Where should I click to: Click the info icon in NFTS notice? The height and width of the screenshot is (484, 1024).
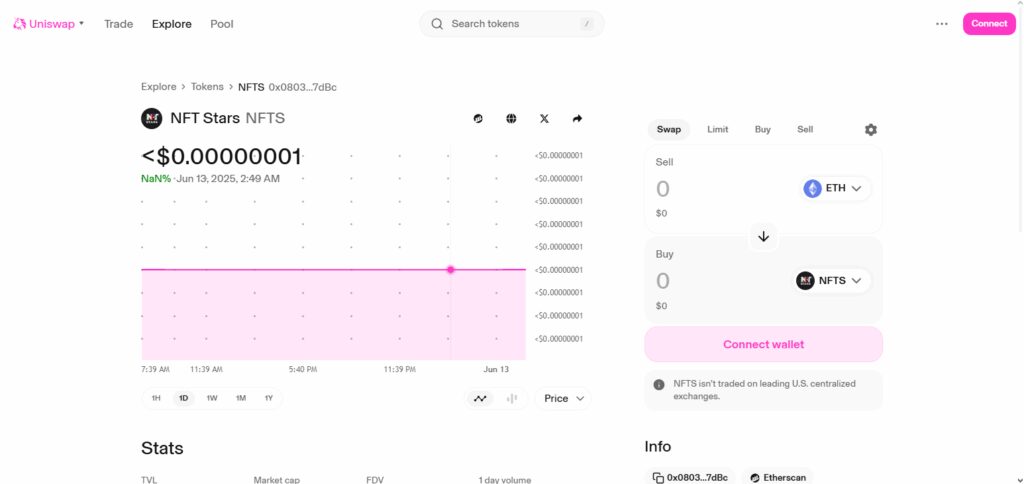pyautogui.click(x=659, y=385)
